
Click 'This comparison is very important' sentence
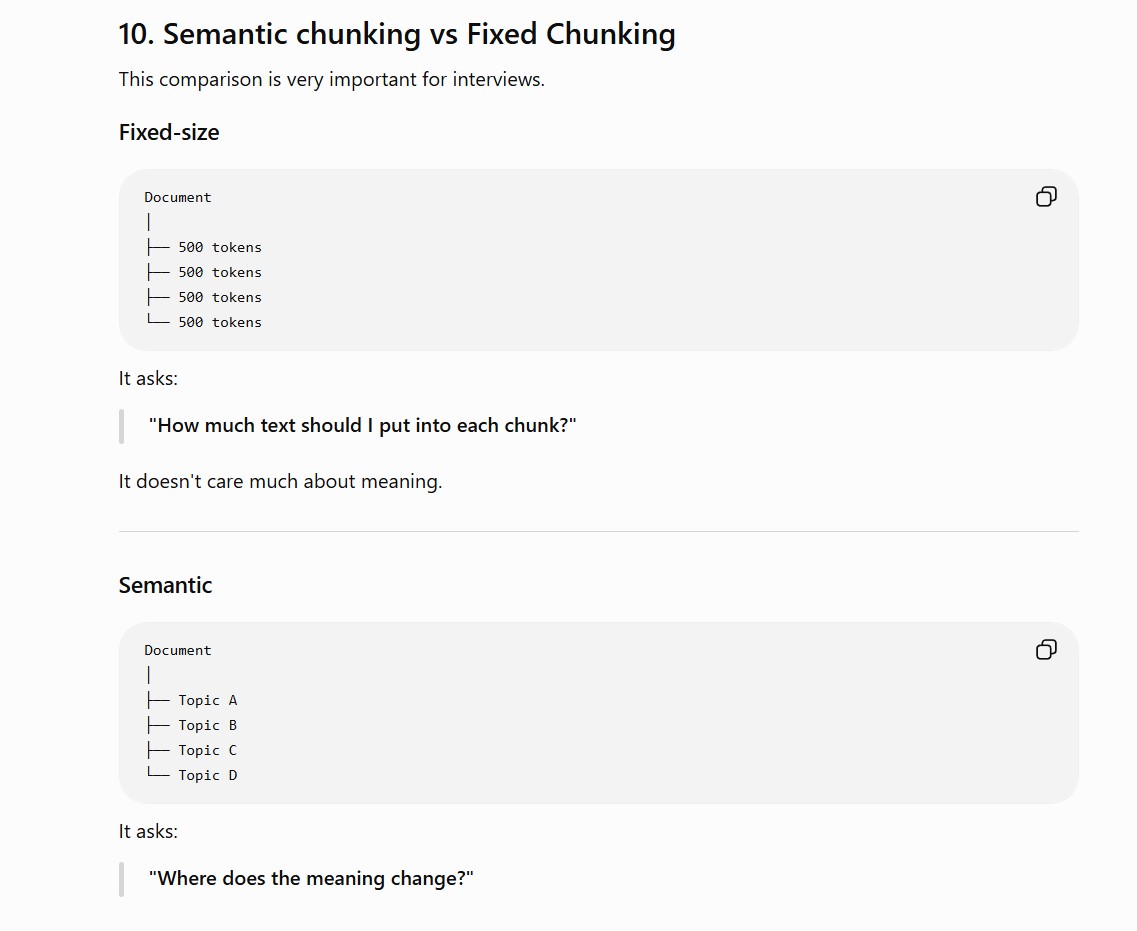331,79
